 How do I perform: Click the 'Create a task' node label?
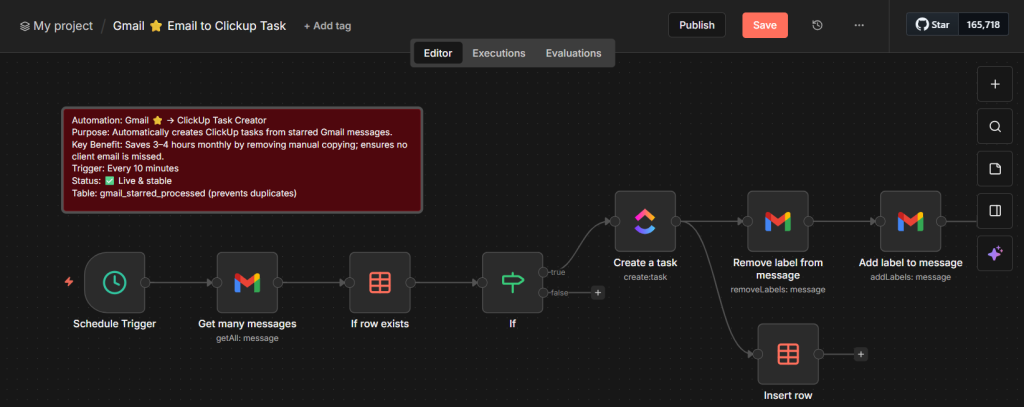(x=645, y=263)
